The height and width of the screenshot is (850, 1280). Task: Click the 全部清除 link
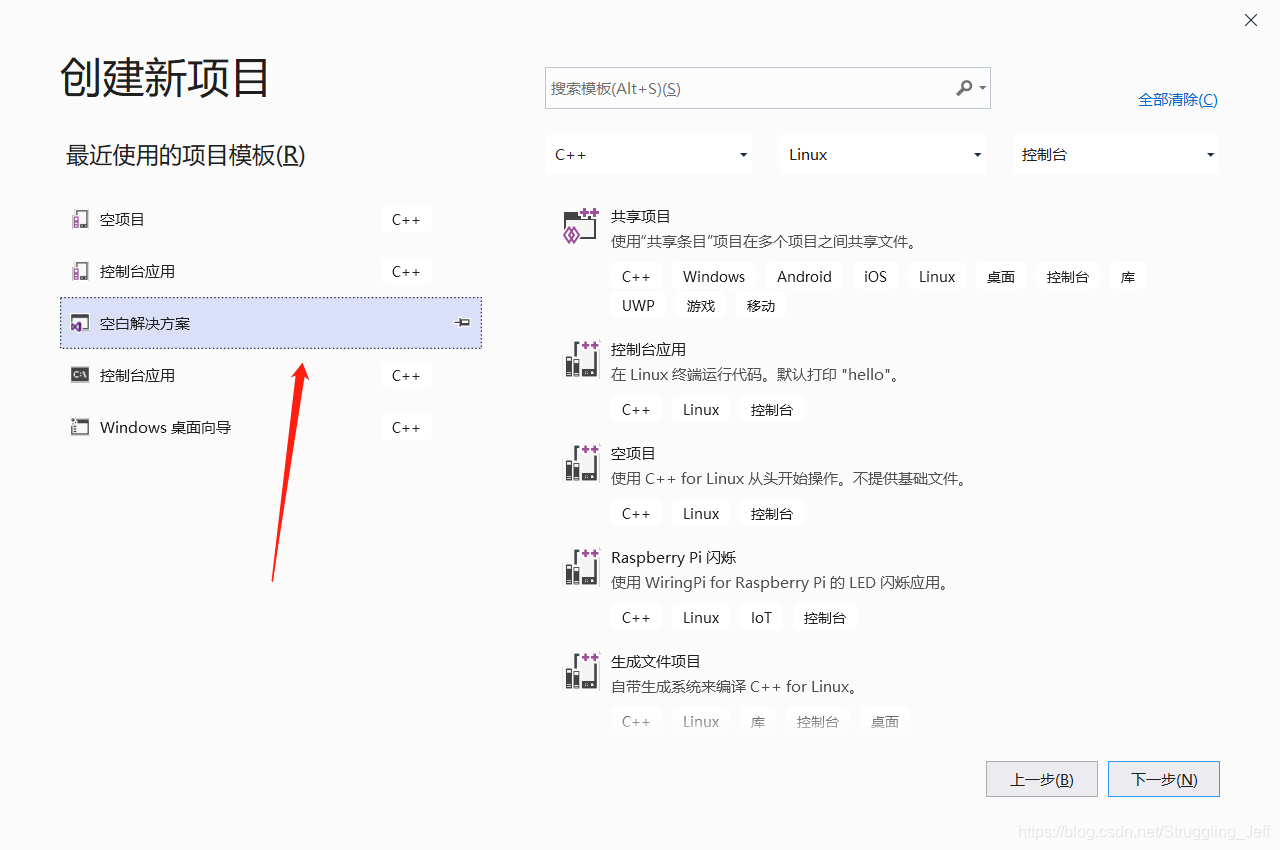click(x=1178, y=99)
